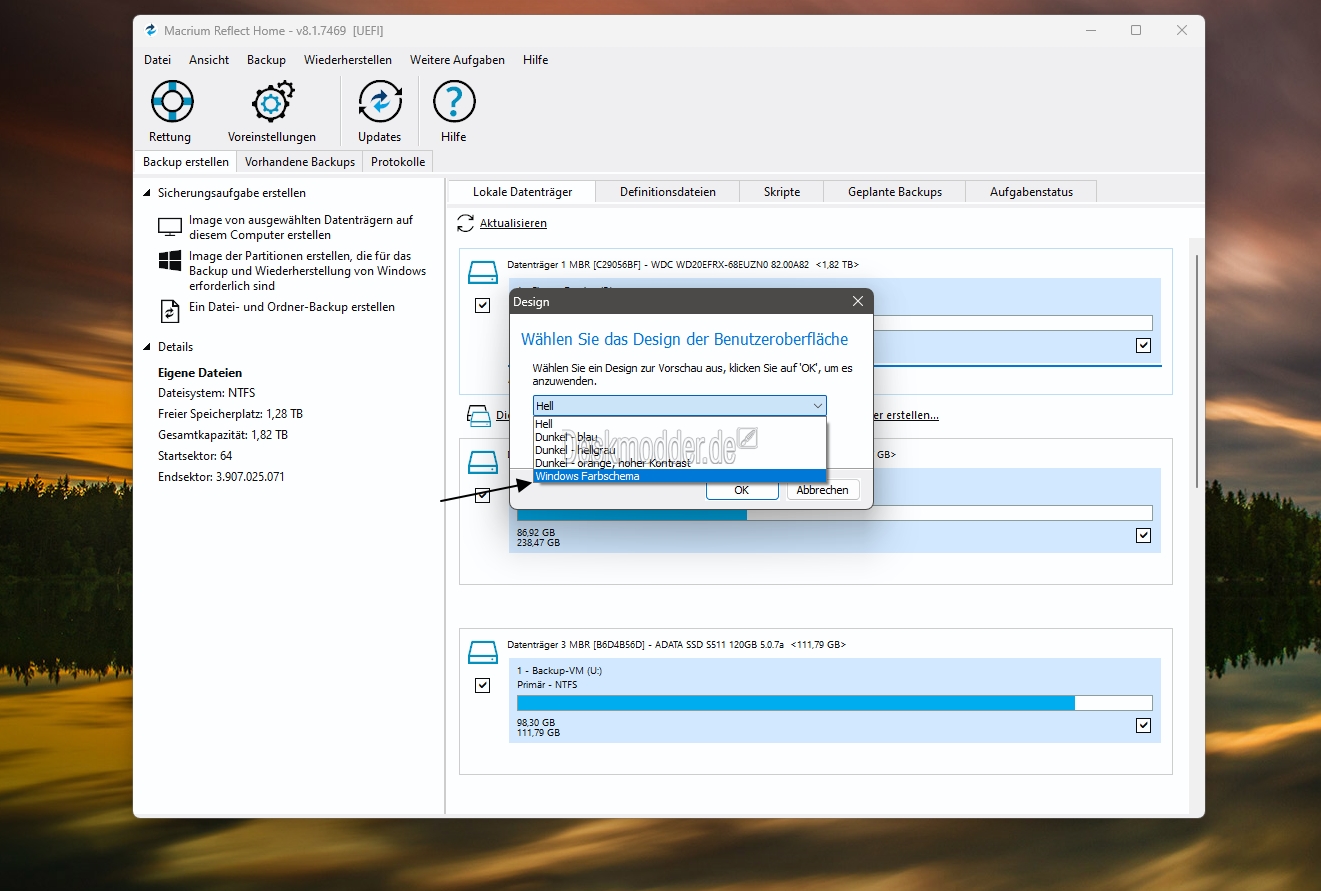Toggle Backup-VM (U:) partition checkbox

(1143, 725)
